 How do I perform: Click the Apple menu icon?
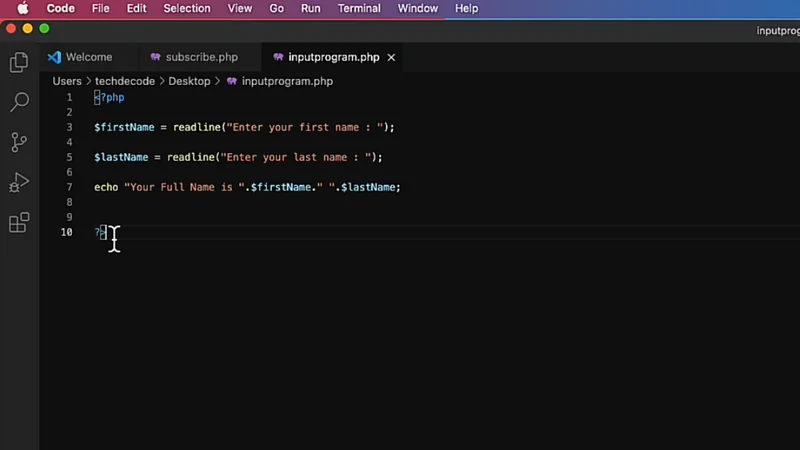pos(22,8)
